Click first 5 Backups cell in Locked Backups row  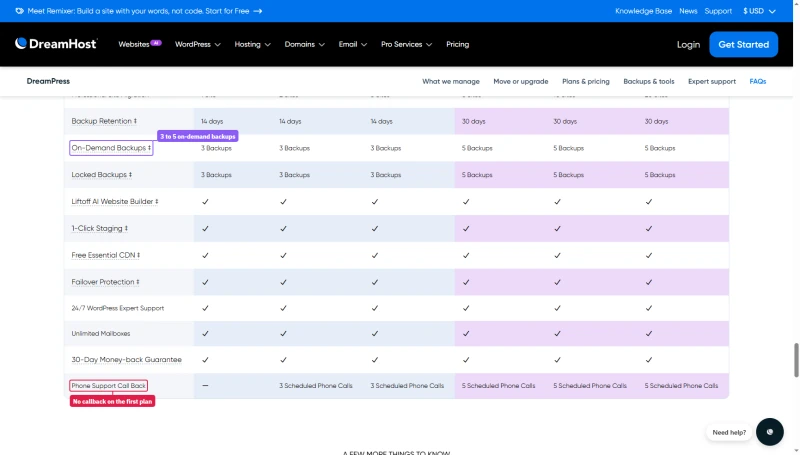coord(477,174)
